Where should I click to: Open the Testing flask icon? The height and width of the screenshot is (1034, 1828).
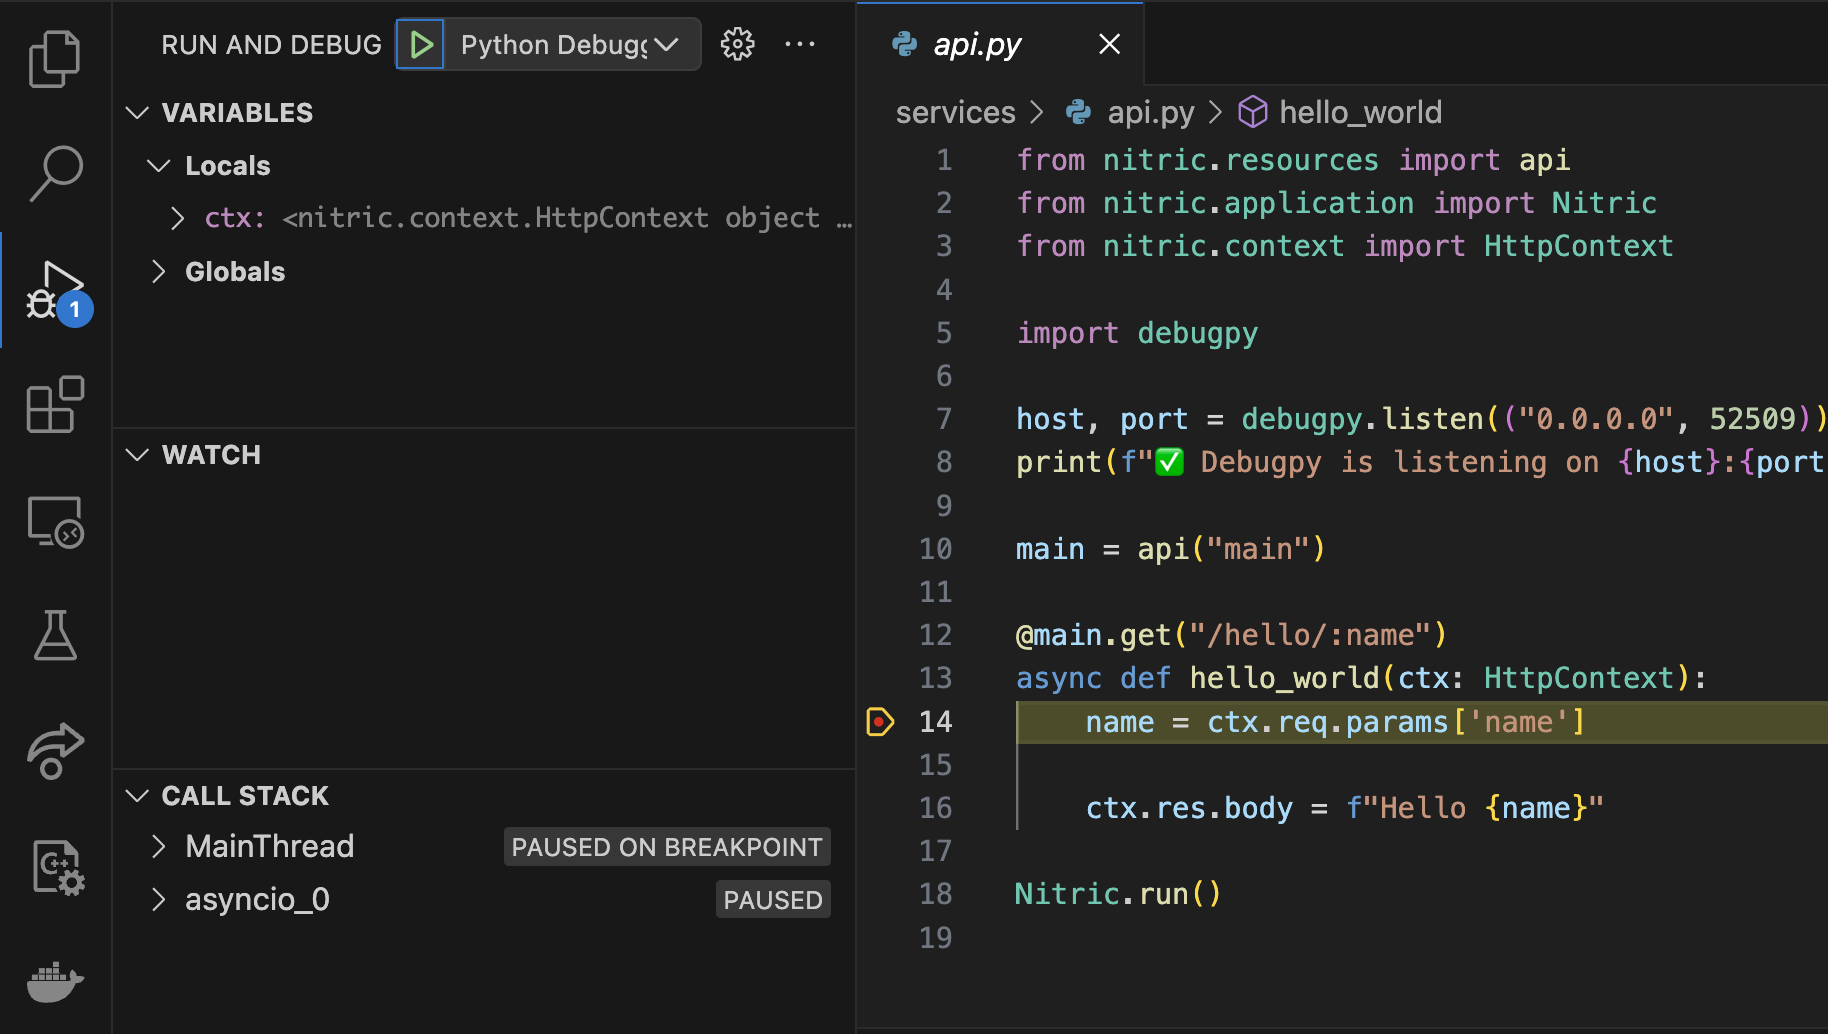(x=55, y=636)
